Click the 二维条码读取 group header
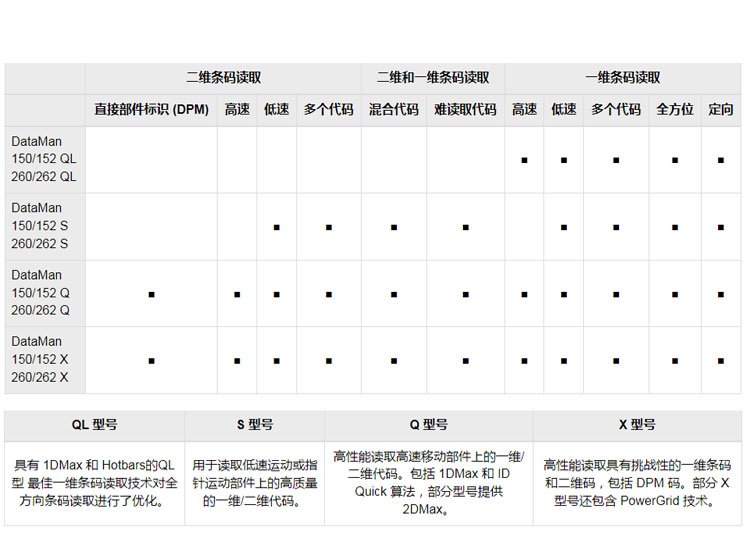The image size is (750, 545). 223,78
